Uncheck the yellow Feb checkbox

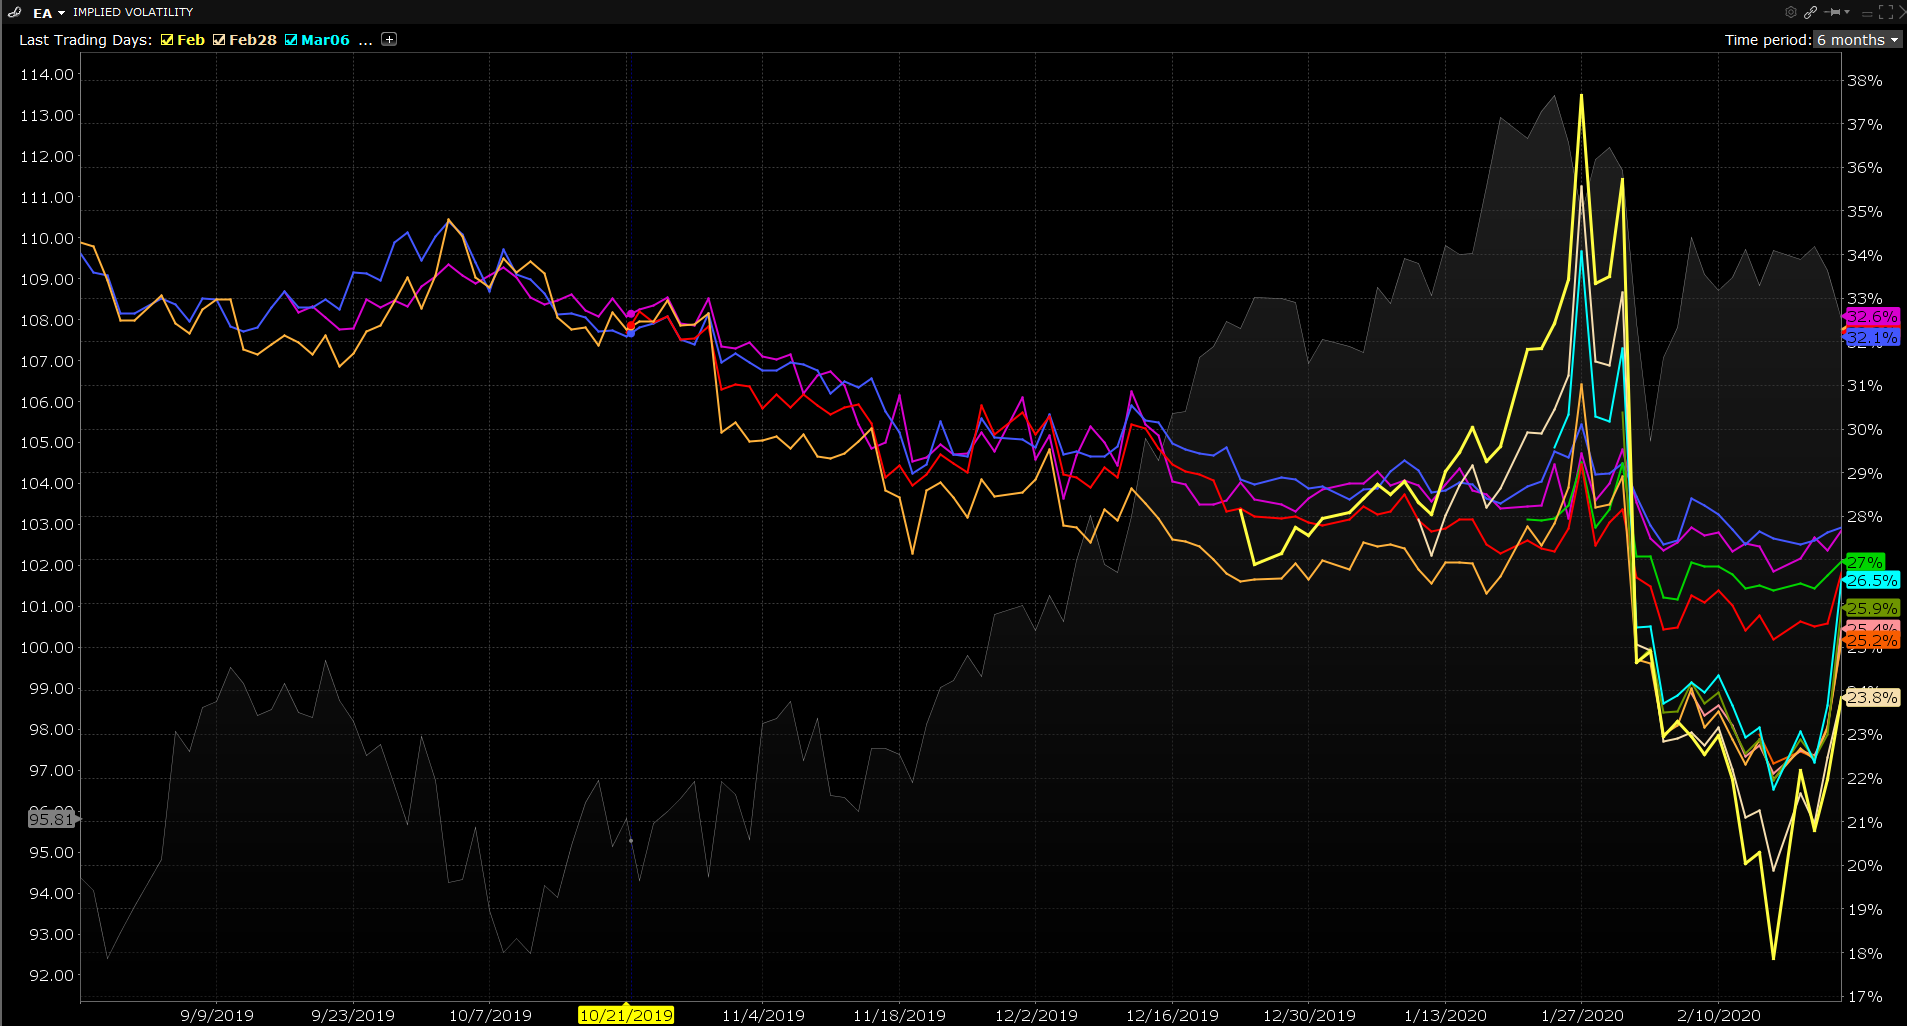pyautogui.click(x=167, y=40)
